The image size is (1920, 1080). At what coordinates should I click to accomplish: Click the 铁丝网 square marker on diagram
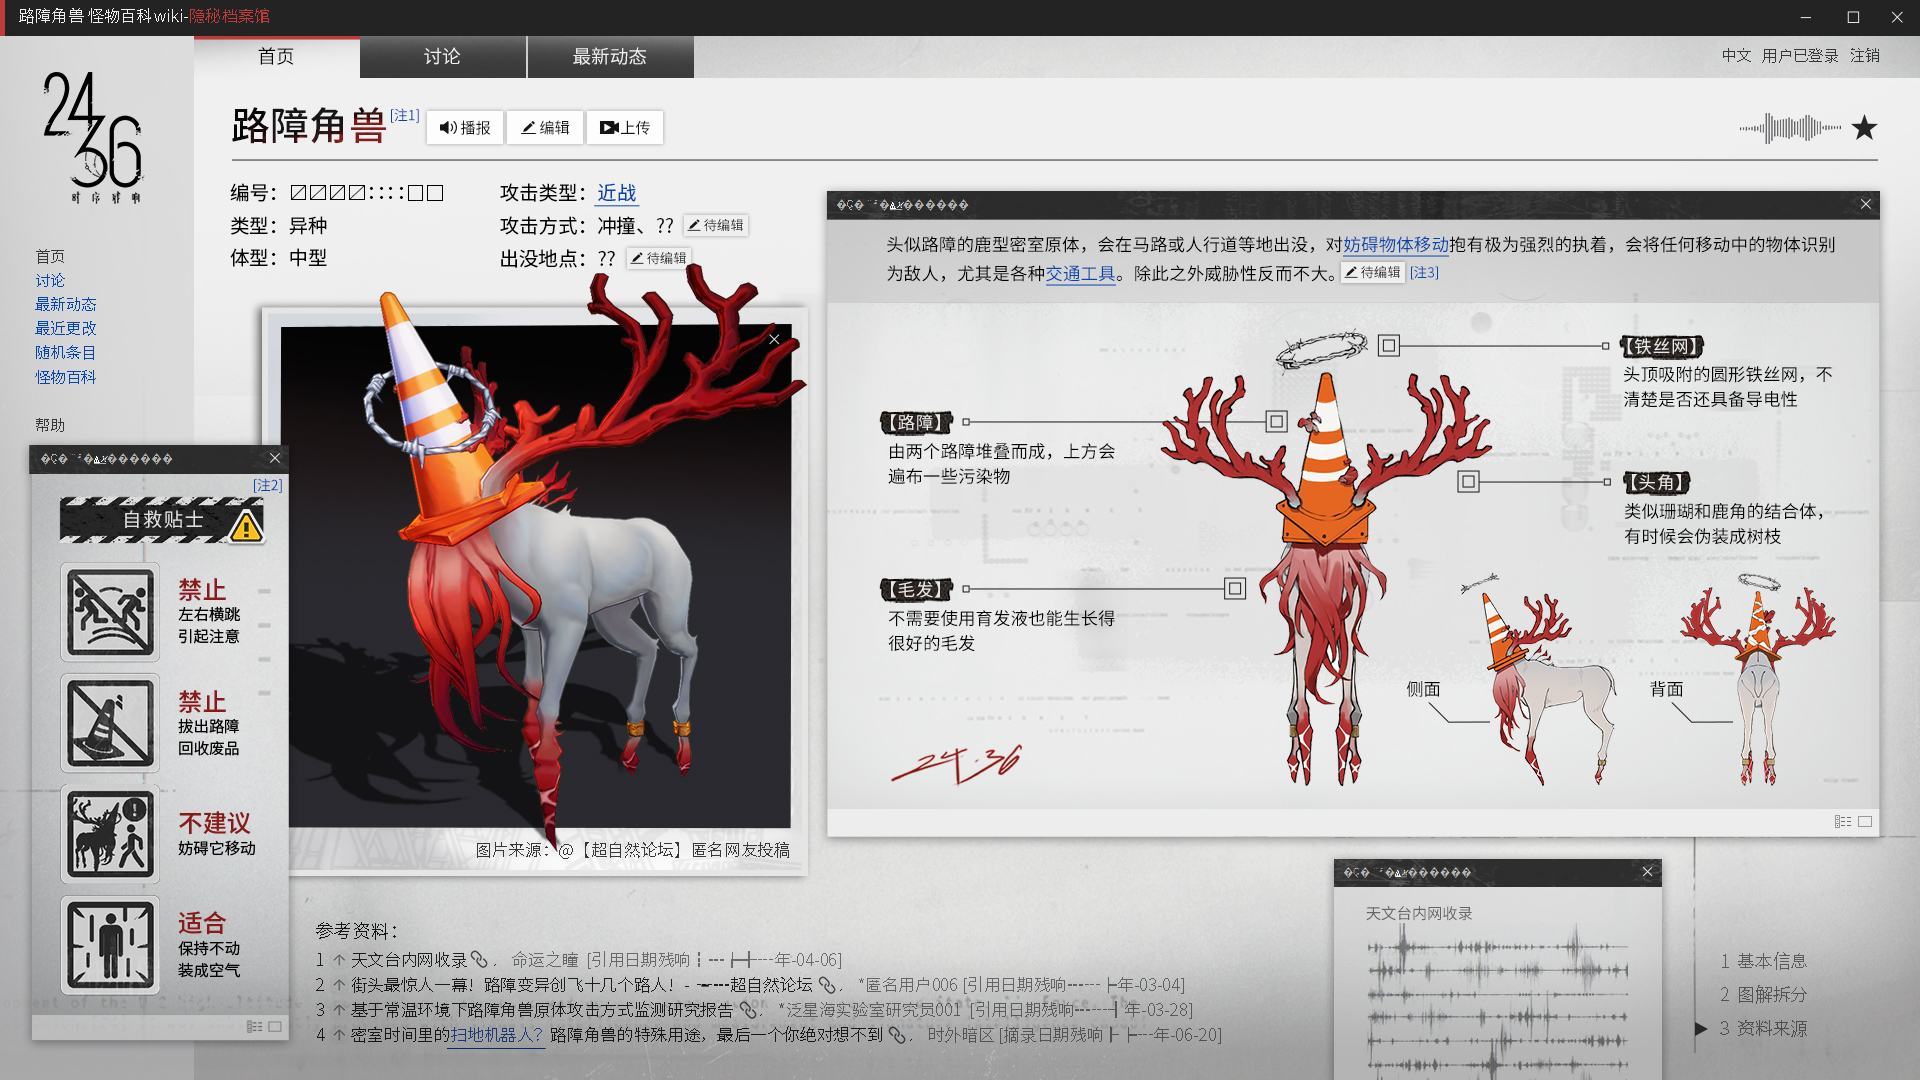click(1388, 346)
